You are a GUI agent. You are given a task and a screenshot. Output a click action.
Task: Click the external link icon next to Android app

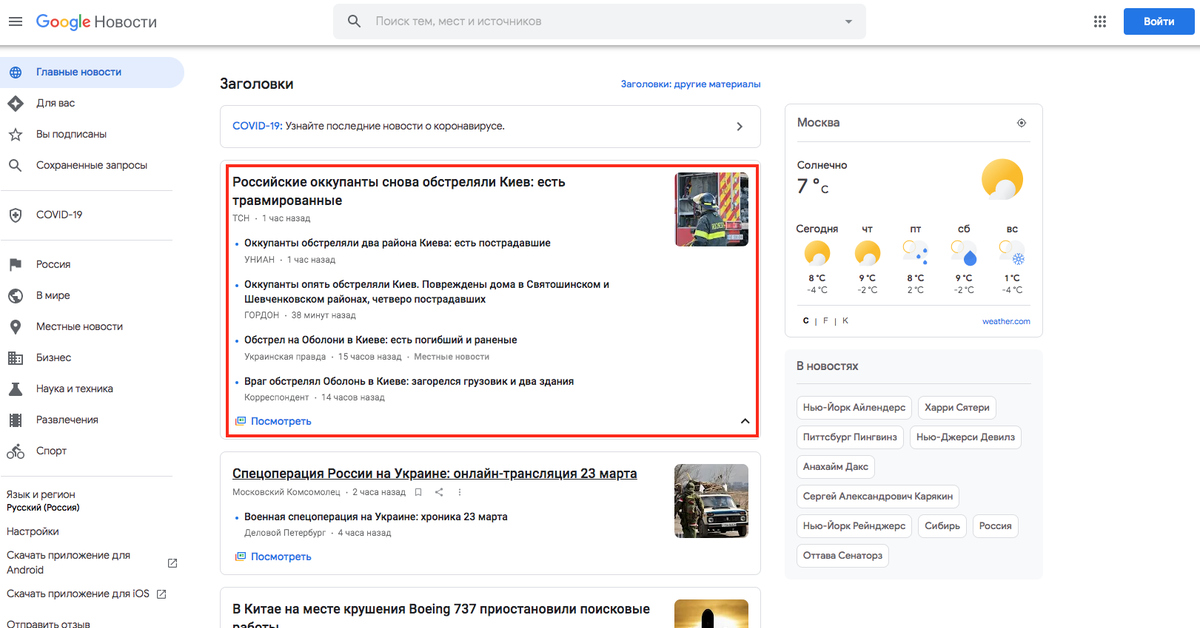tap(172, 563)
